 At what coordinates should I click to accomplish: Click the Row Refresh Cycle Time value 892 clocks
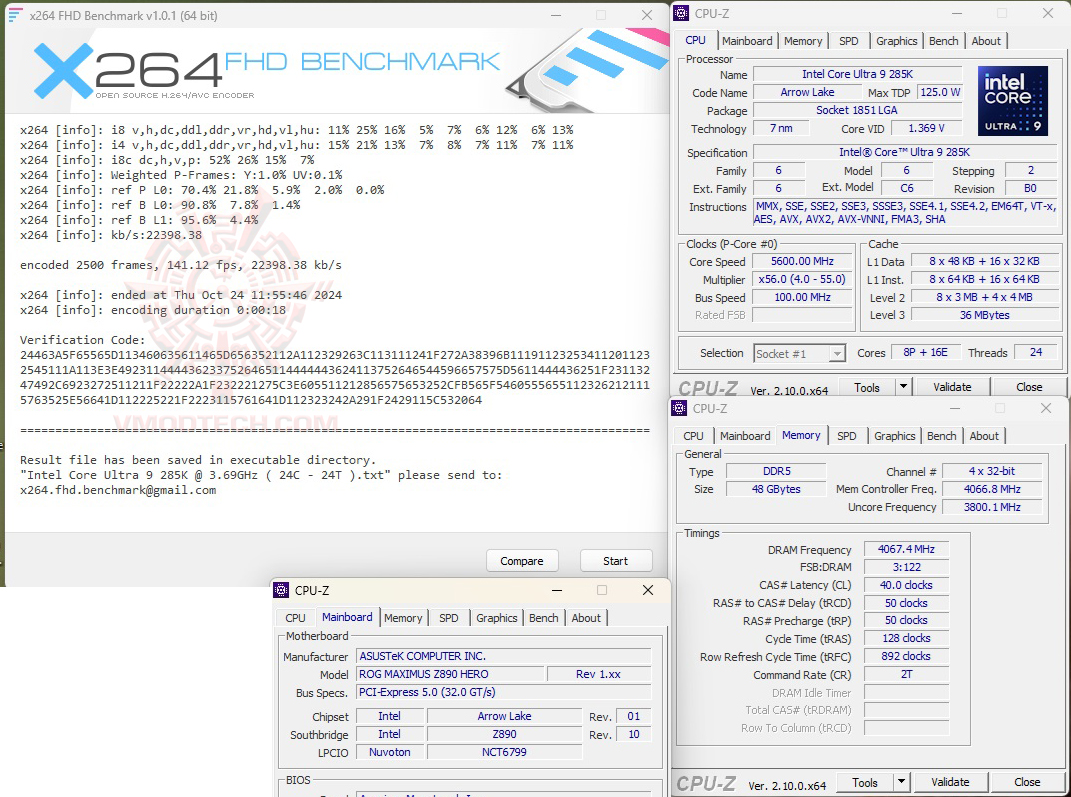(906, 656)
